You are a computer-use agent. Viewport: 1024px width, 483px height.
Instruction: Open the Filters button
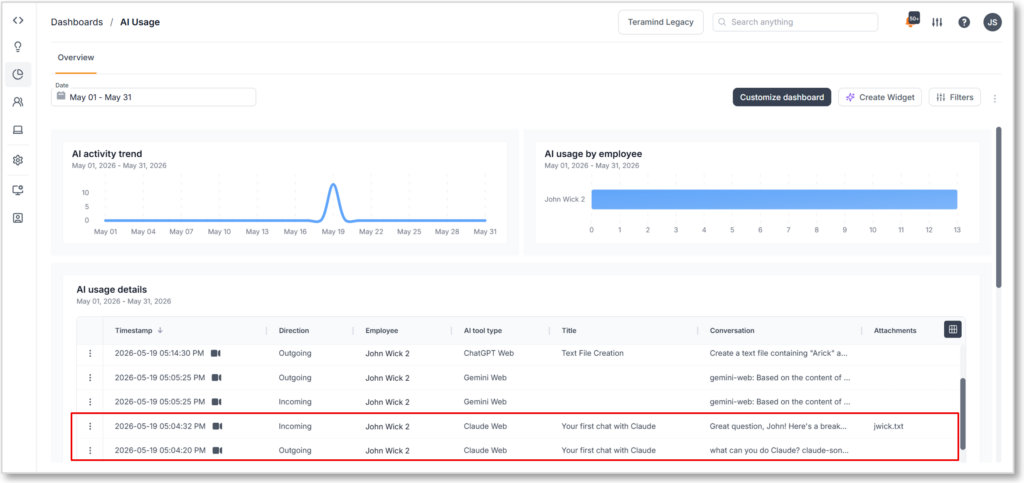(955, 97)
